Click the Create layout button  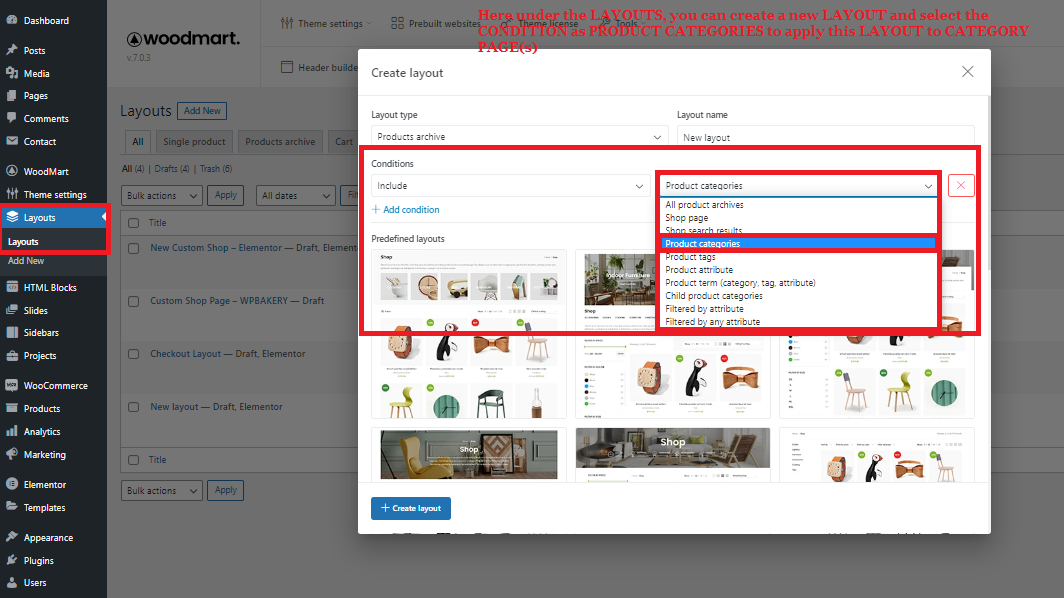point(411,508)
